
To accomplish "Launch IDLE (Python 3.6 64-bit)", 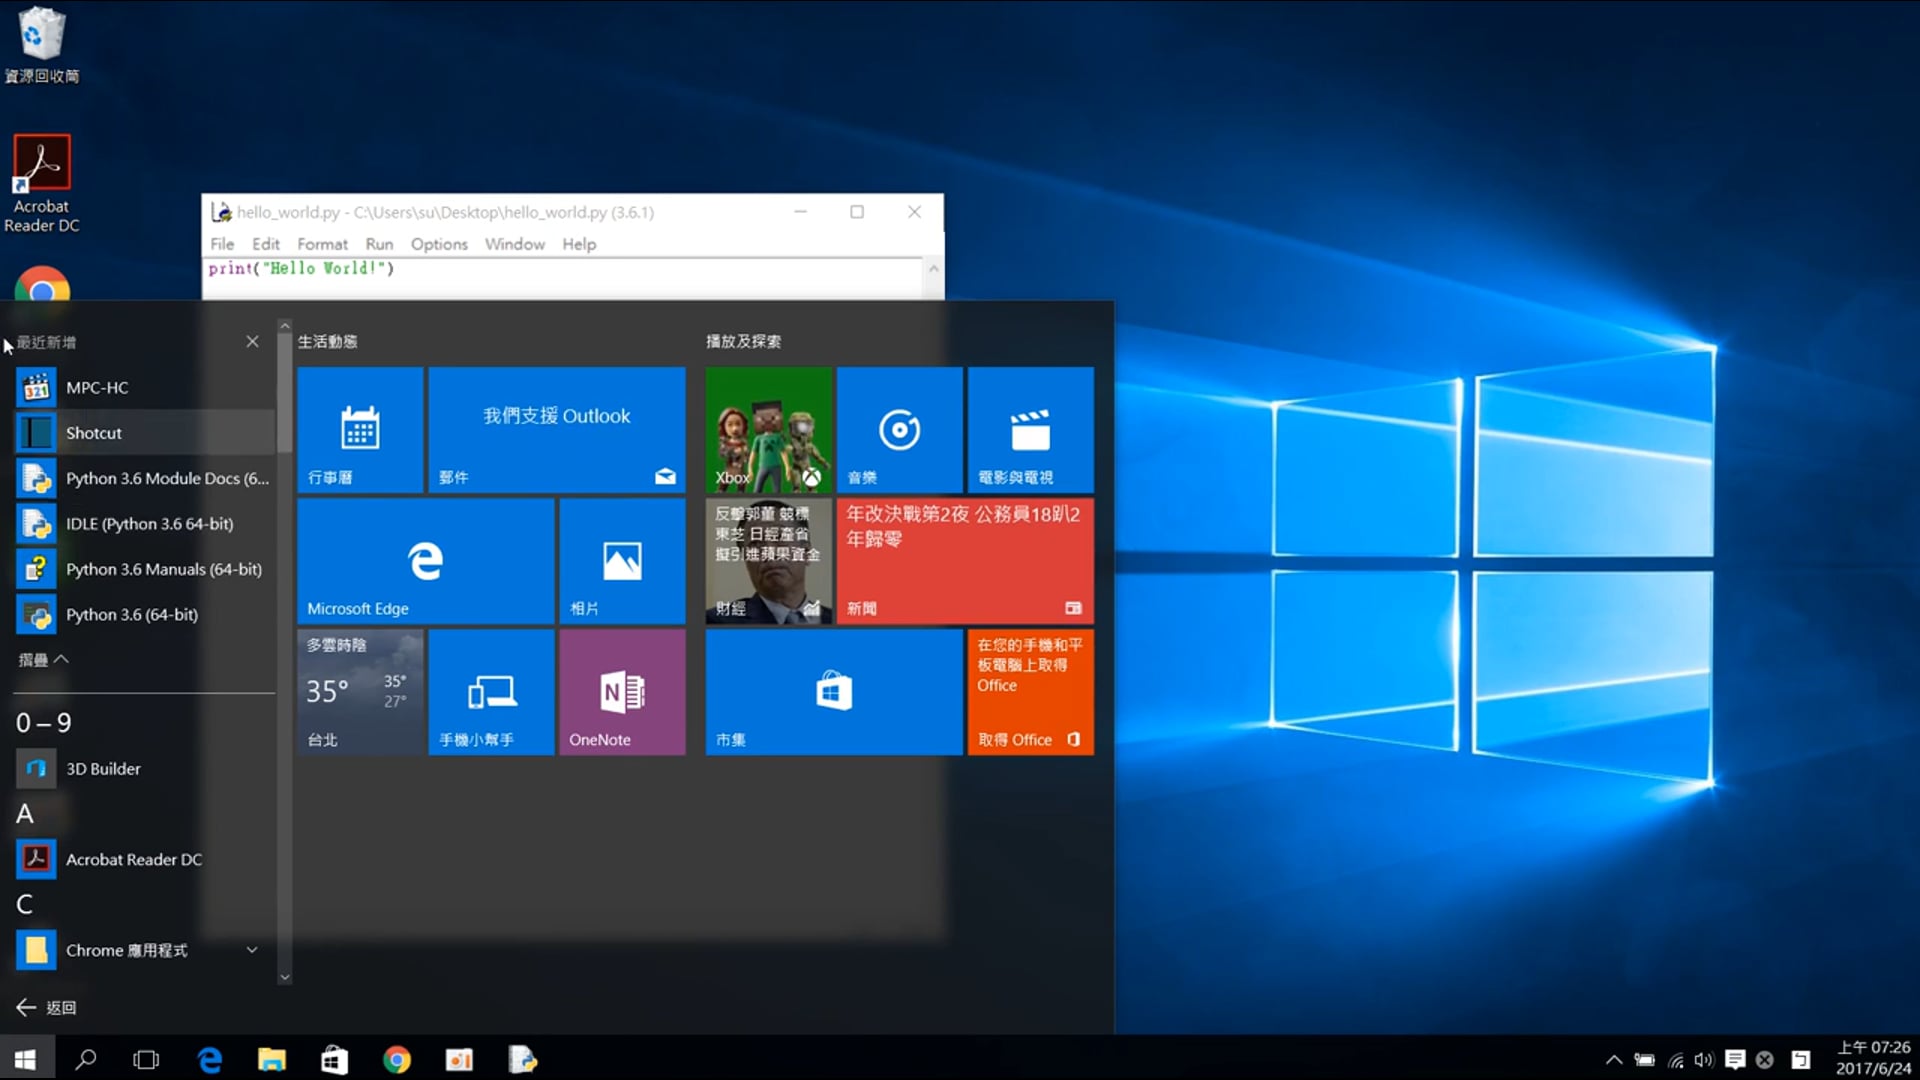I will coord(149,524).
